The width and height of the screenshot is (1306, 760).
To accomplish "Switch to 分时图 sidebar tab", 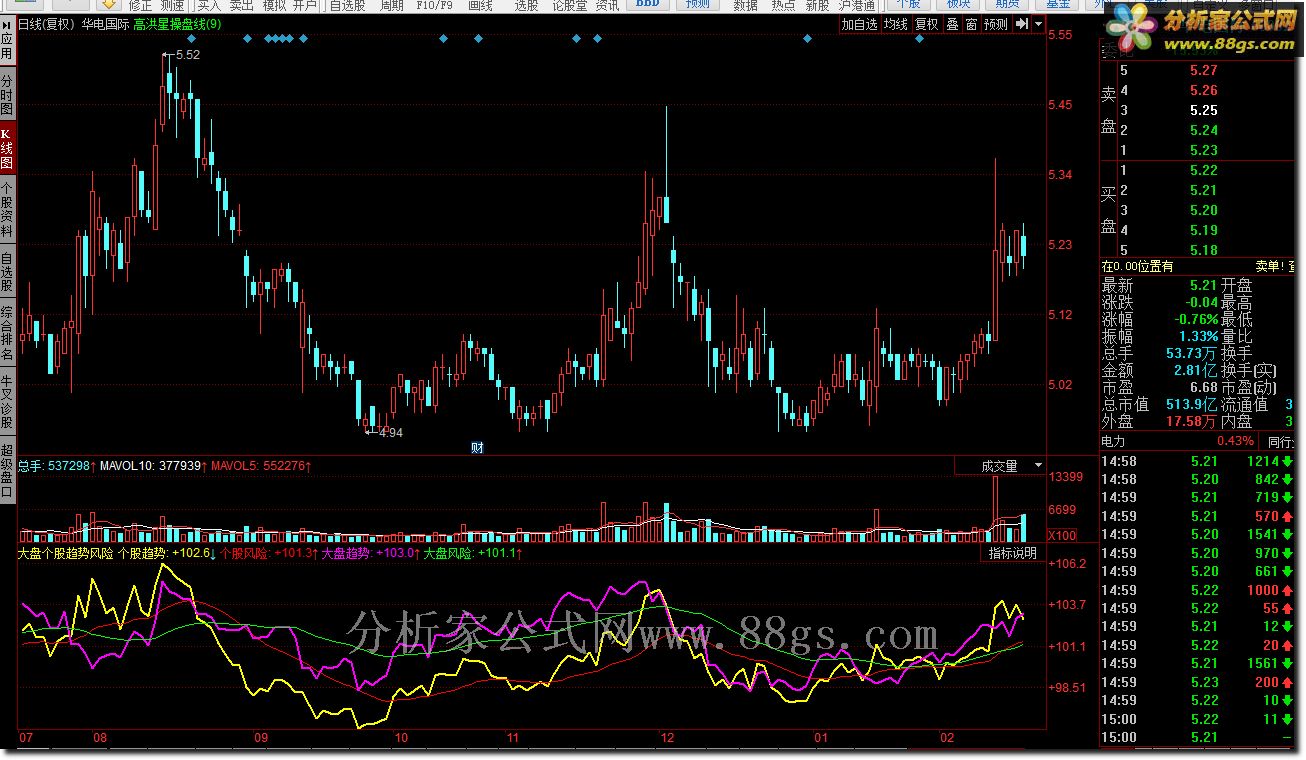I will pyautogui.click(x=7, y=94).
